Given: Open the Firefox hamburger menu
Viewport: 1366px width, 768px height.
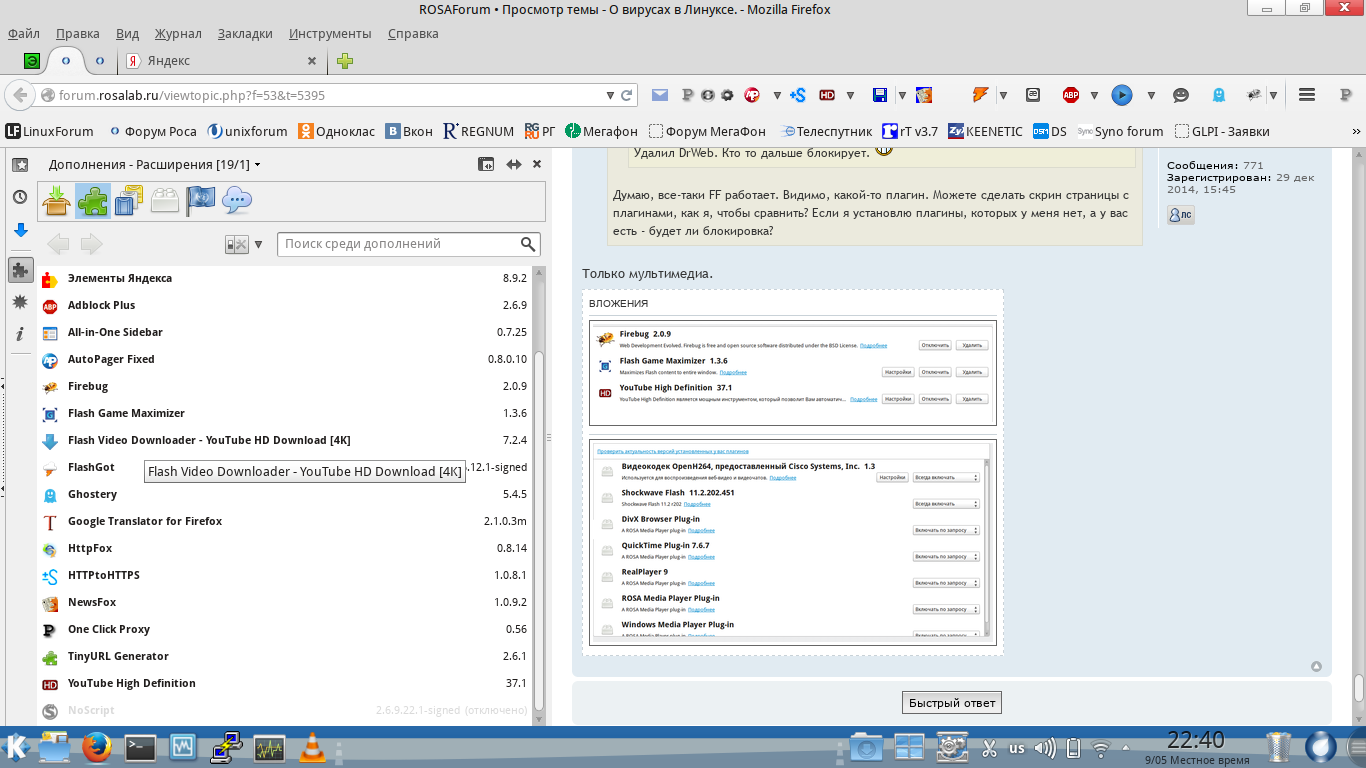Looking at the screenshot, I should pos(1306,95).
